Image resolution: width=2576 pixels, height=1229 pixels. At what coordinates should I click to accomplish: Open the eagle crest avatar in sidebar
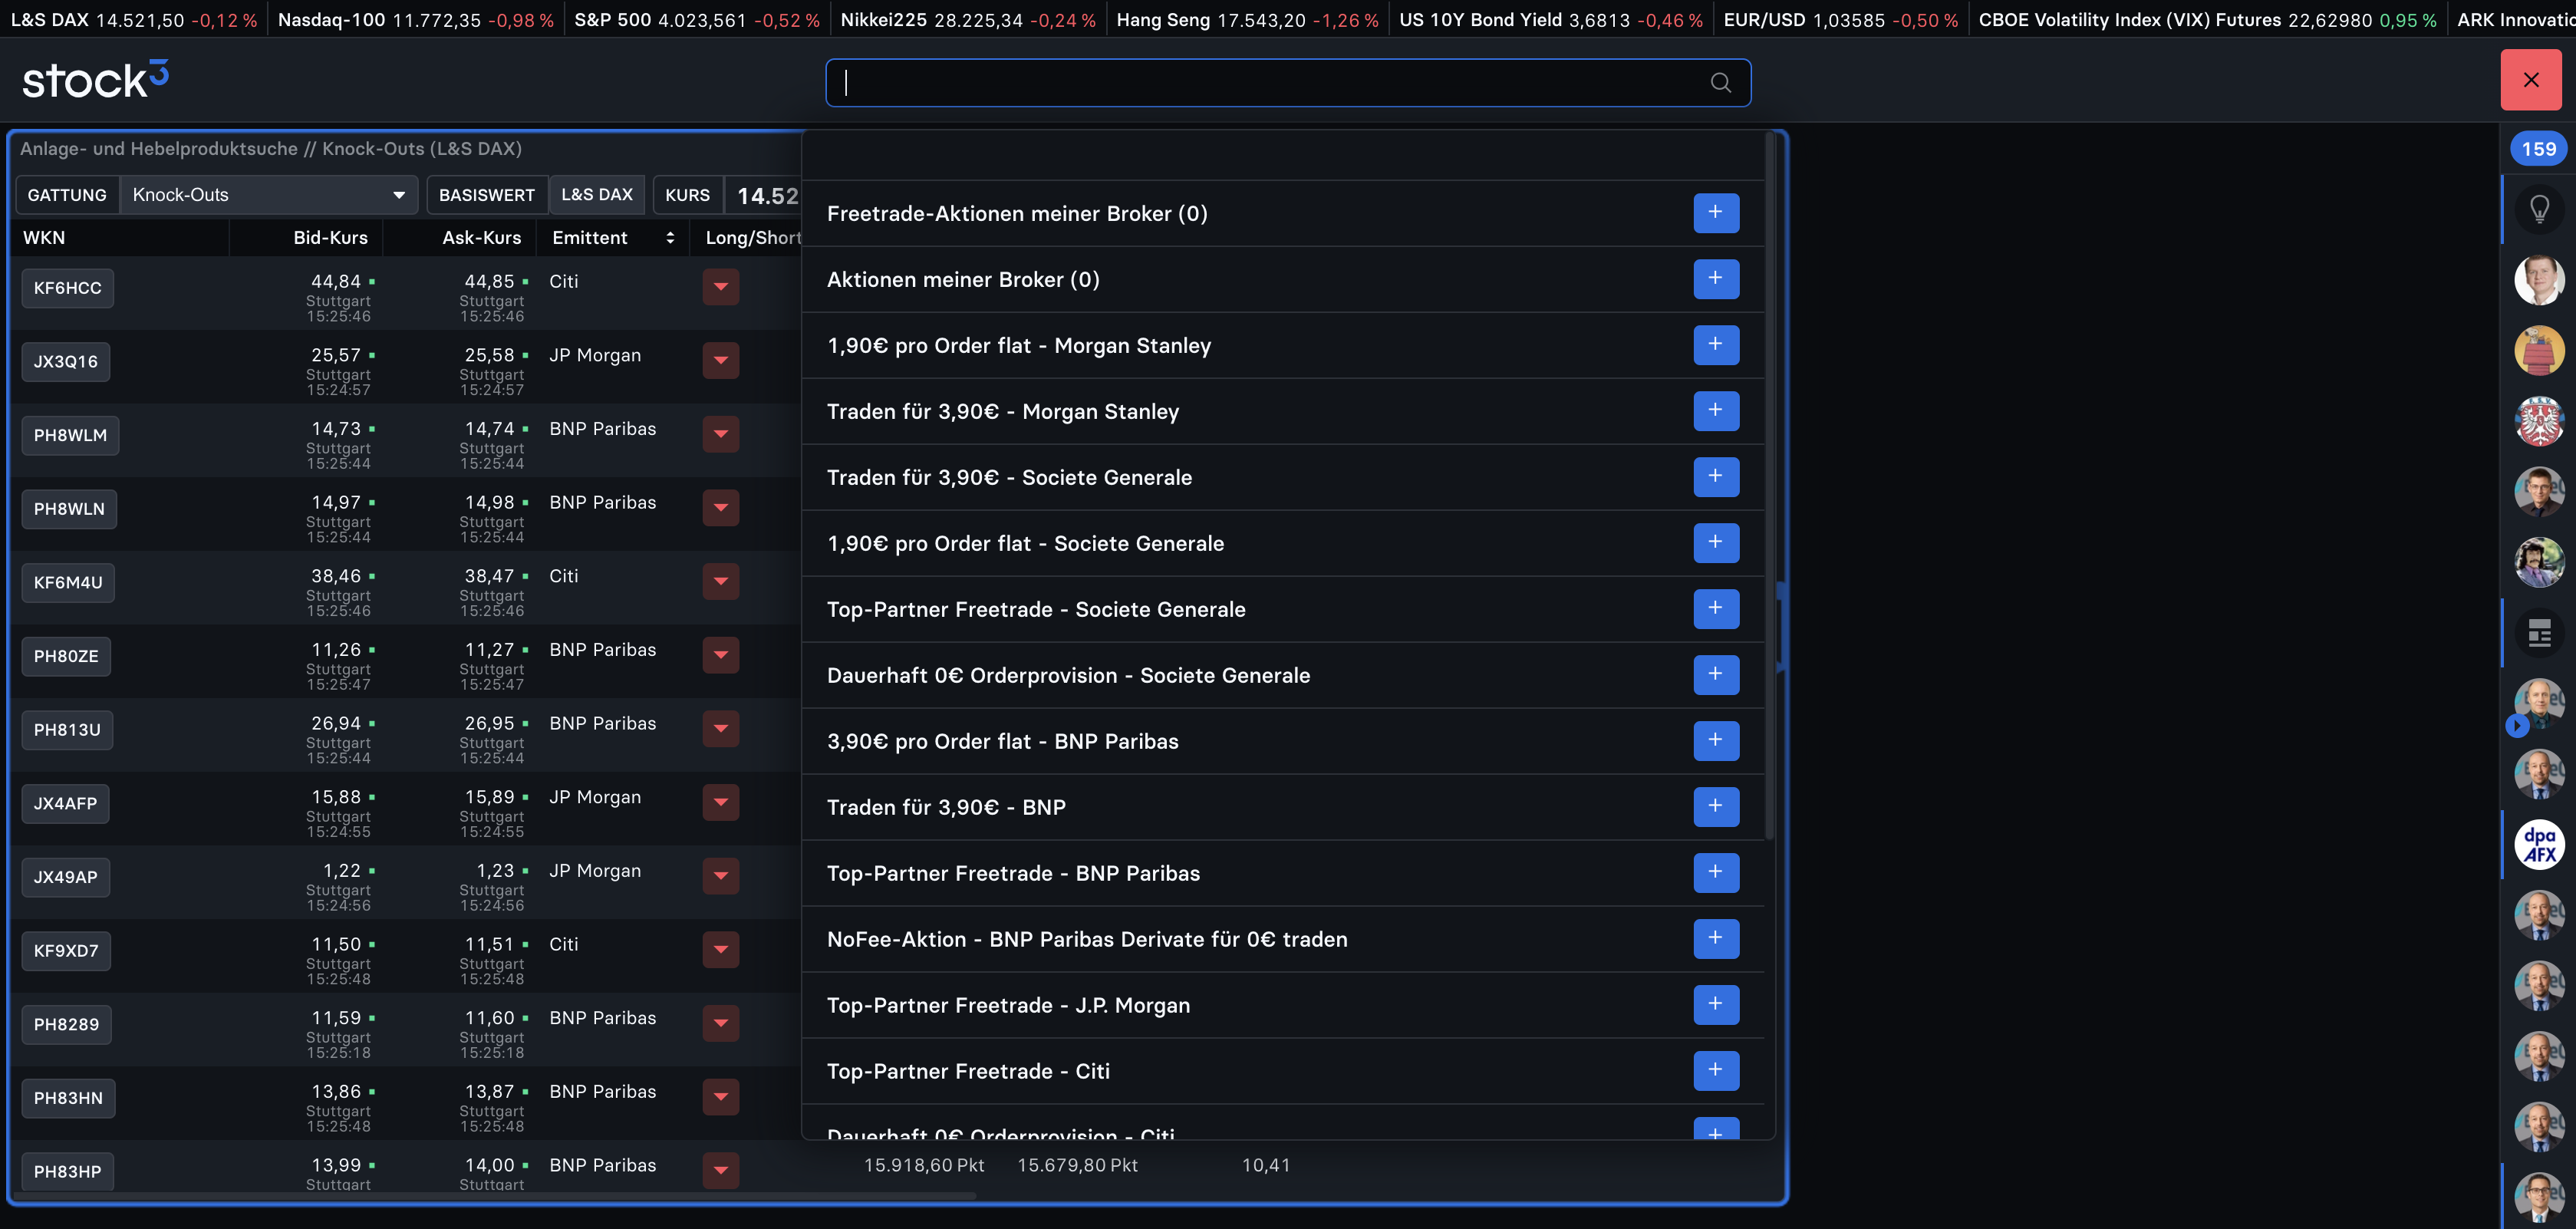[x=2539, y=421]
